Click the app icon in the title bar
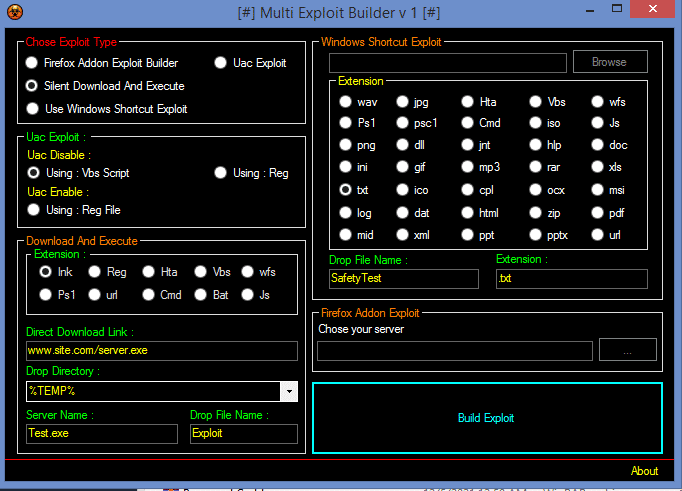The width and height of the screenshot is (682, 491). 14,11
